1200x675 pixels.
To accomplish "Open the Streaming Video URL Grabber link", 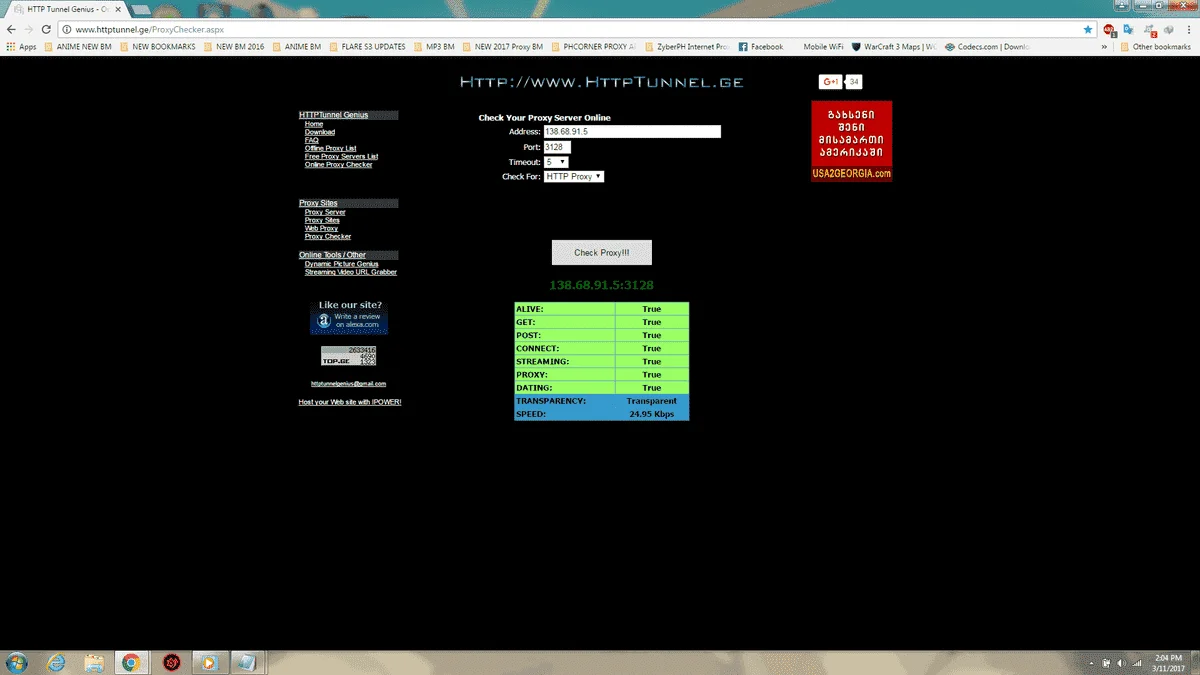I will coord(351,272).
